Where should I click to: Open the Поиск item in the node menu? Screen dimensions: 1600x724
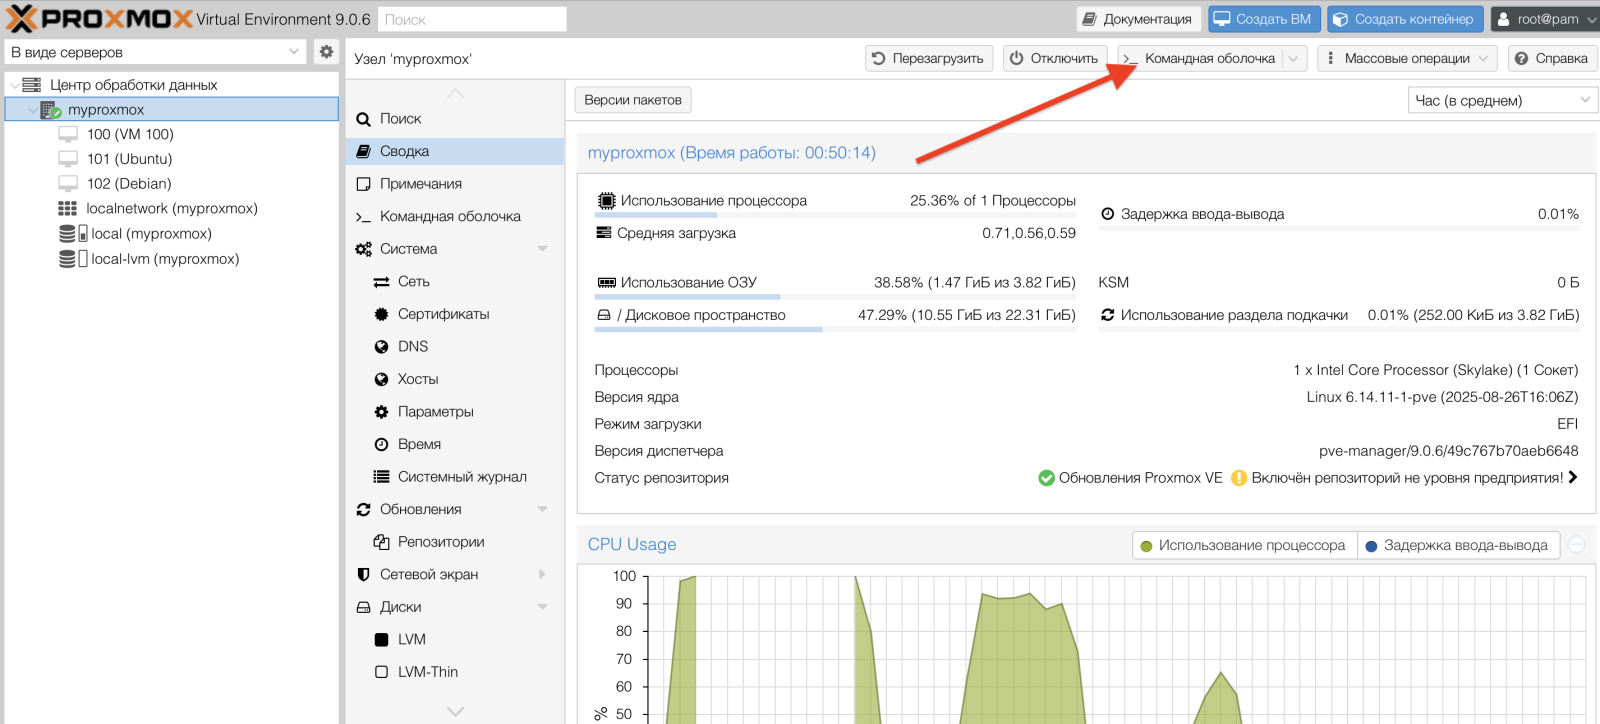(x=455, y=119)
